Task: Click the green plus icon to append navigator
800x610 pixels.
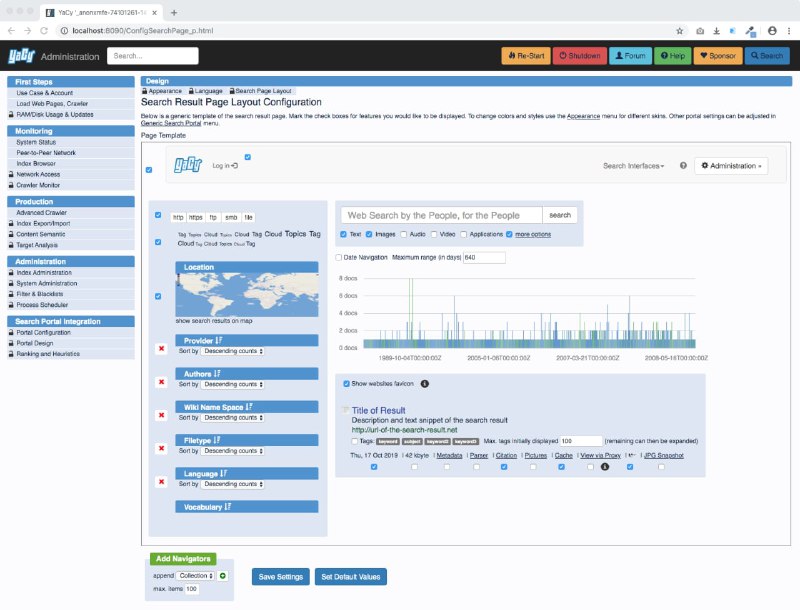Action: point(223,576)
